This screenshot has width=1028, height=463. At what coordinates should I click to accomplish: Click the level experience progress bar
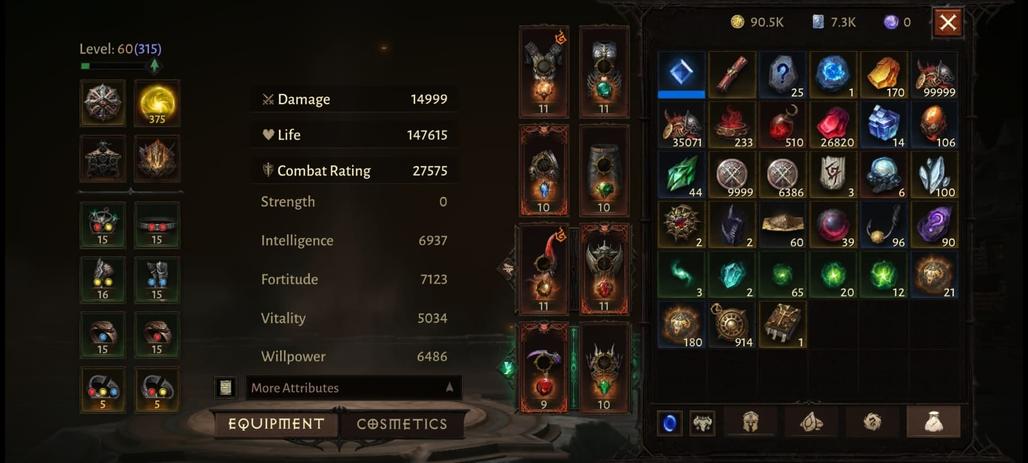[113, 66]
